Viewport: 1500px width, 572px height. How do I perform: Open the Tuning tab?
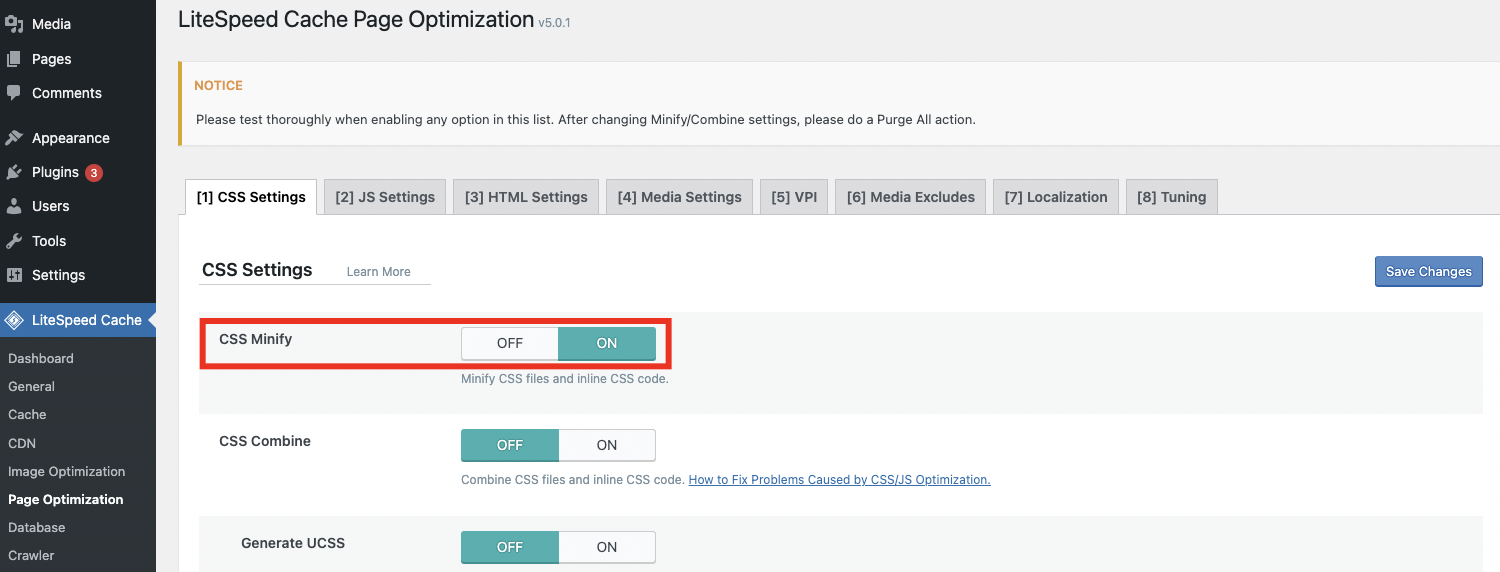1171,197
